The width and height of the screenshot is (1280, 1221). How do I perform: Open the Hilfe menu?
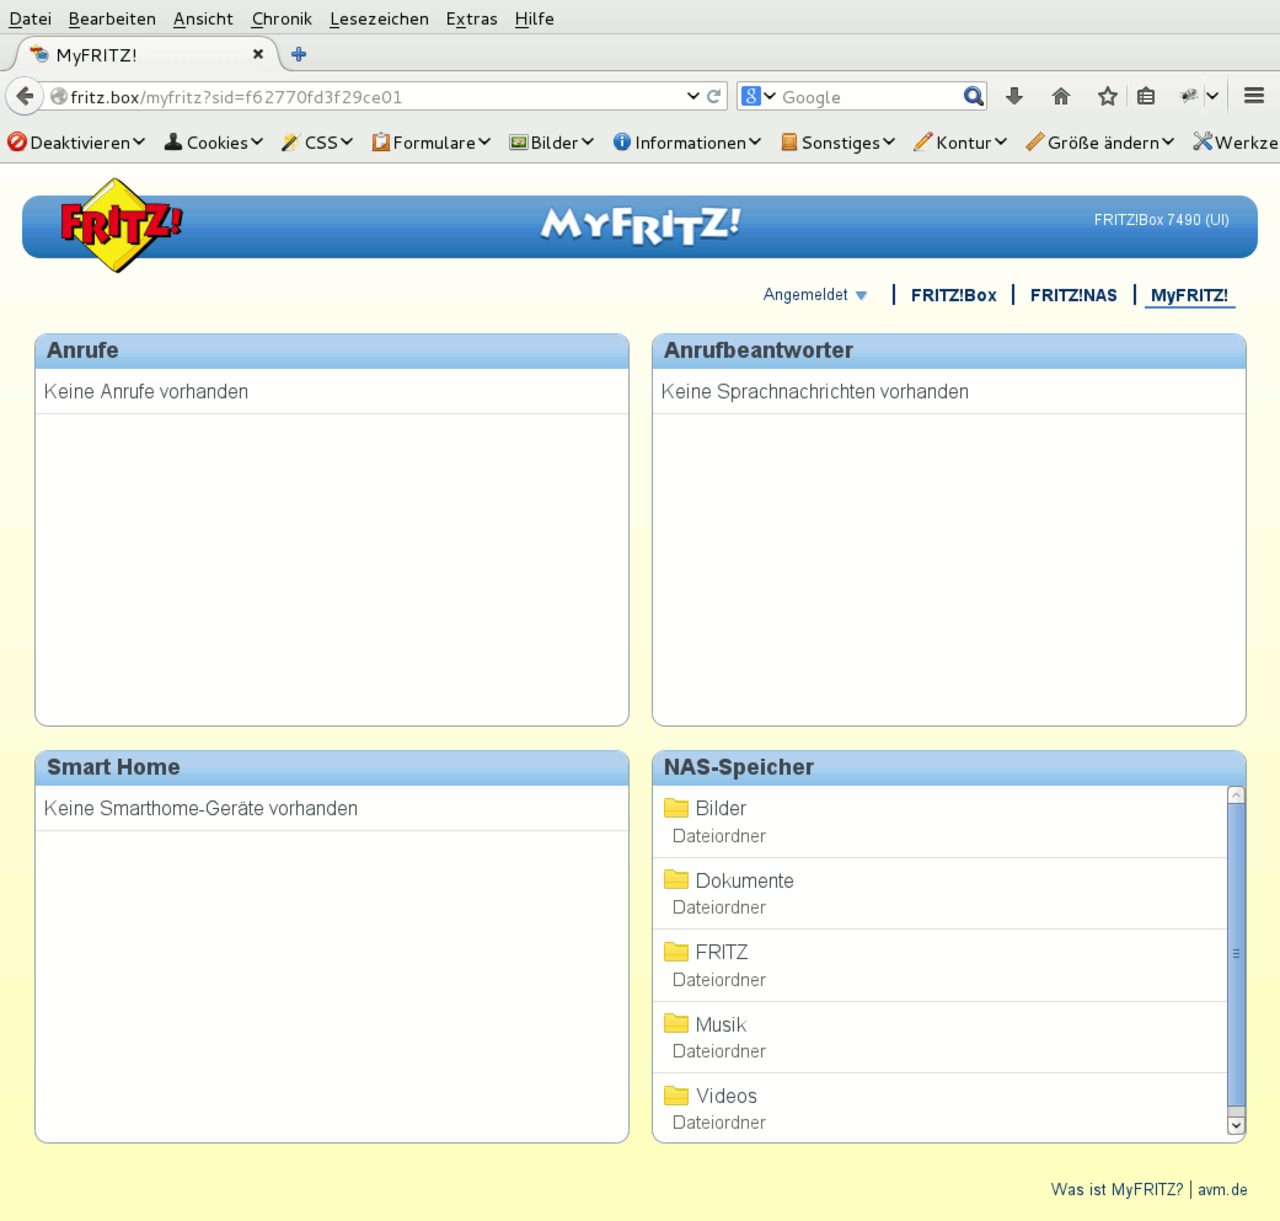coord(534,18)
